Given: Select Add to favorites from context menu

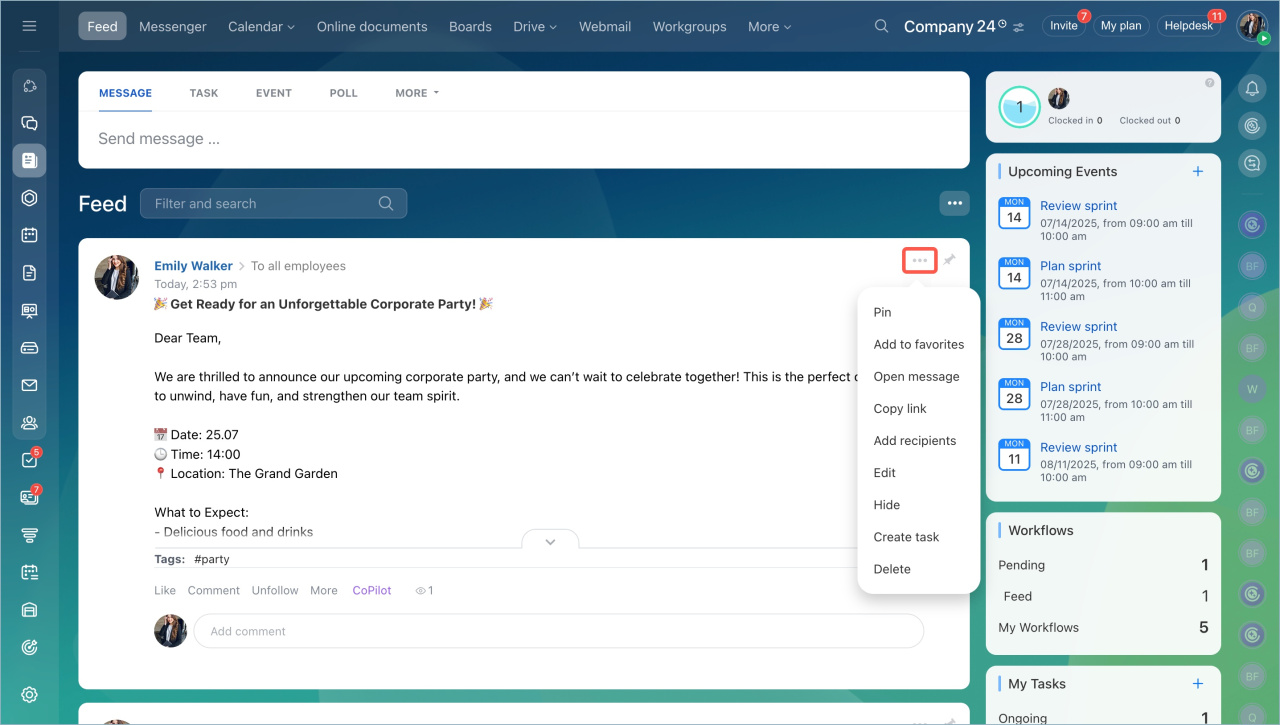Looking at the screenshot, I should pyautogui.click(x=918, y=344).
